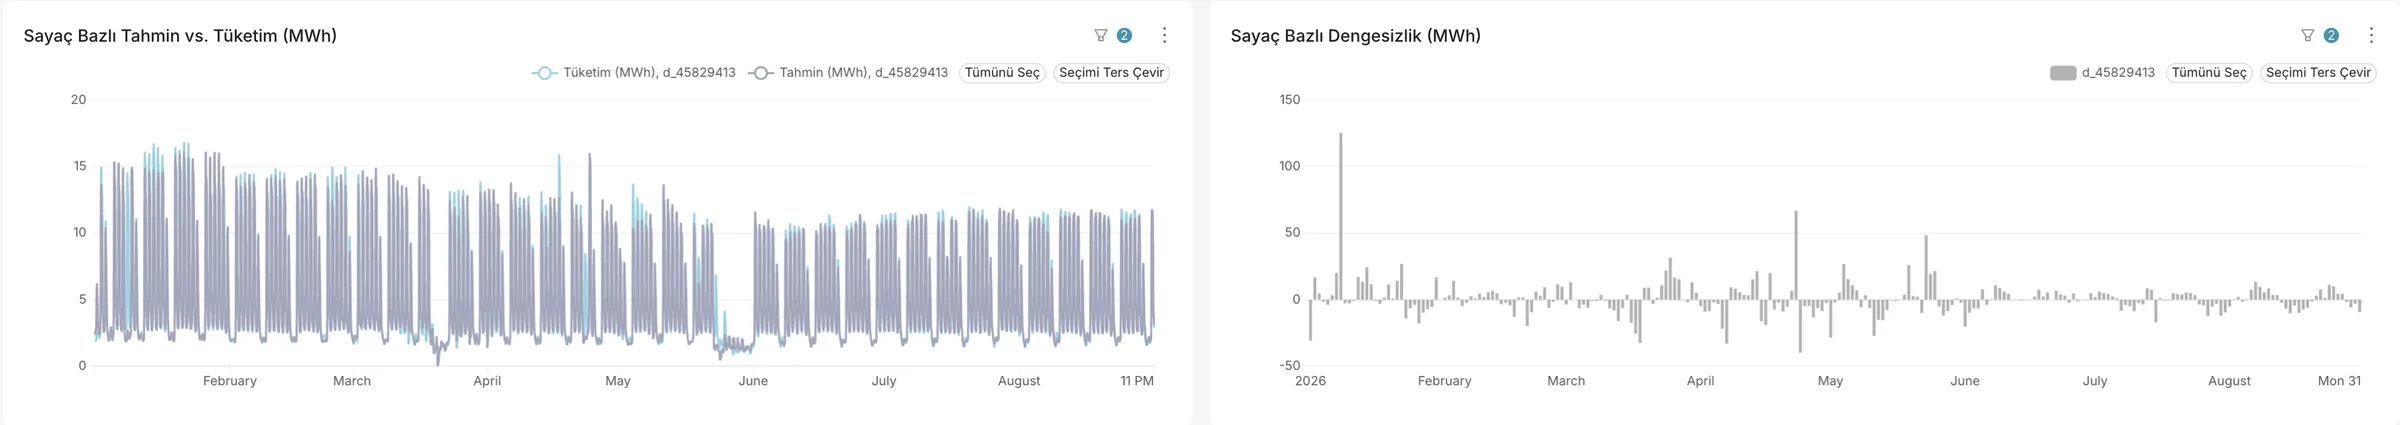Click y-axis value 20 on Tahmin vs. Tüketim chart

point(79,100)
